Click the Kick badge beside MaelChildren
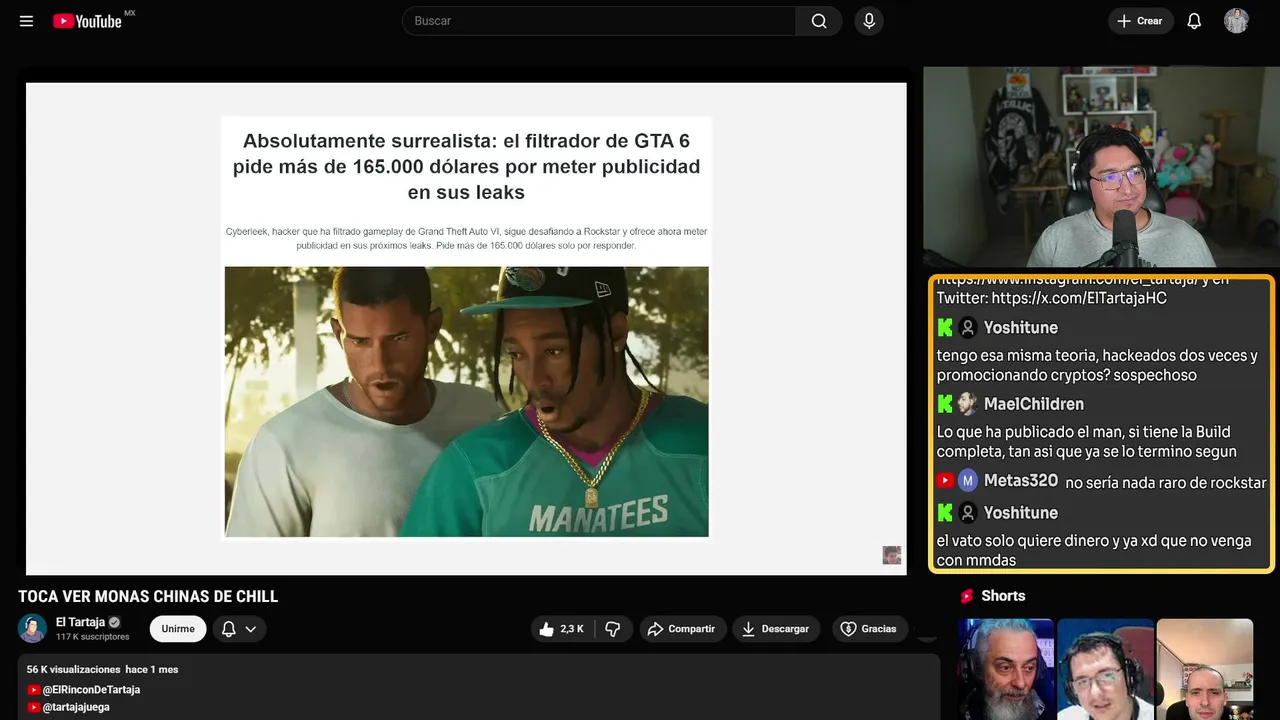 (945, 404)
